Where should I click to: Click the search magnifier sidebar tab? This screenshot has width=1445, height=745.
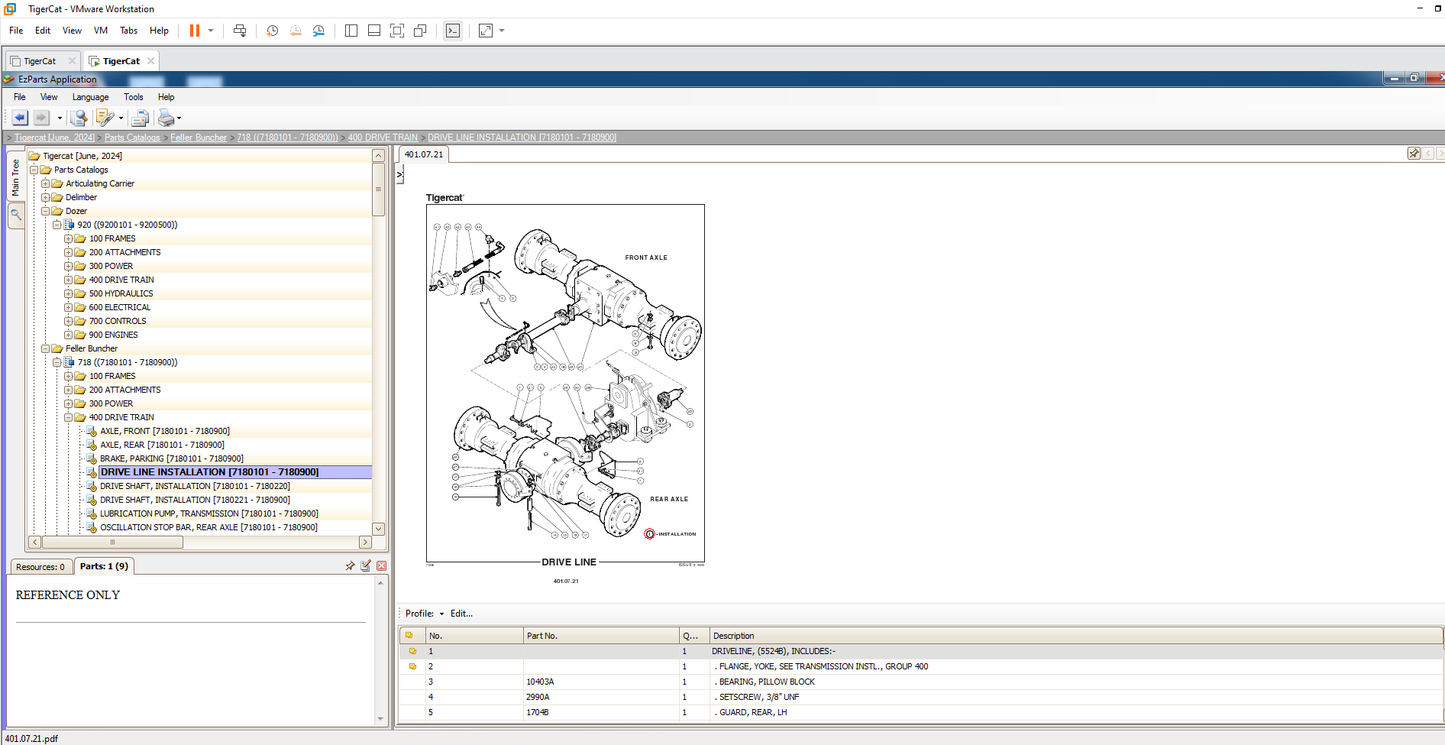point(15,215)
